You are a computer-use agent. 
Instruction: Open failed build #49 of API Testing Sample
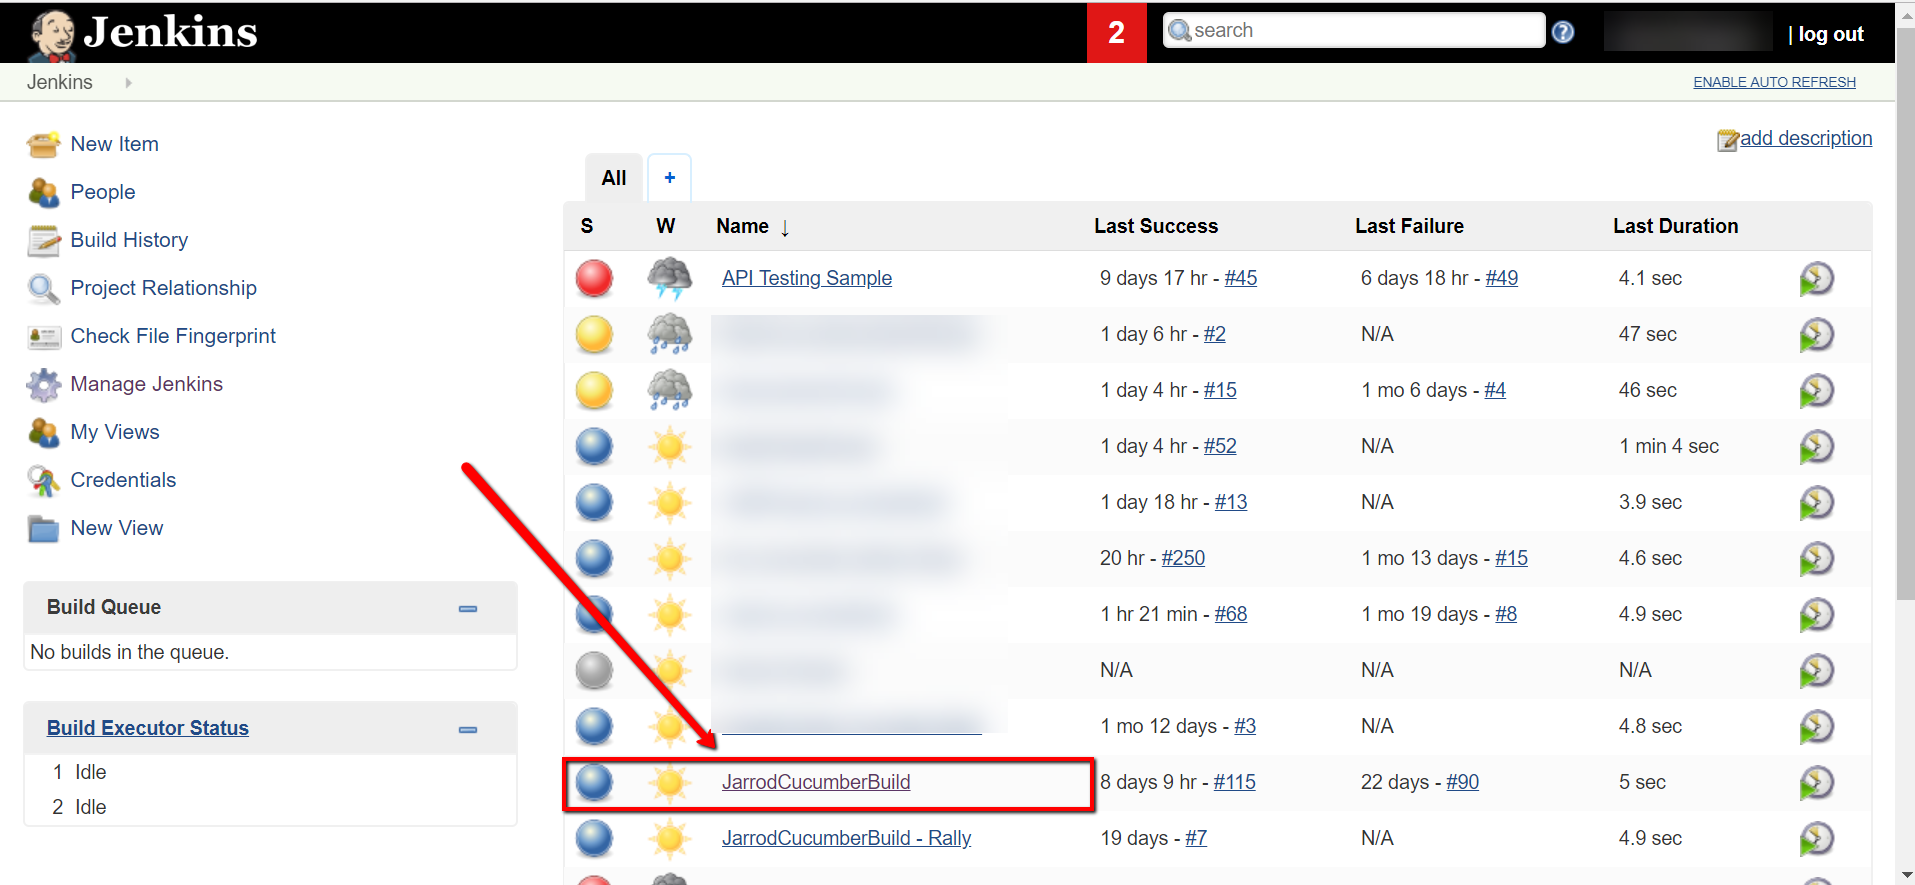pos(1502,278)
